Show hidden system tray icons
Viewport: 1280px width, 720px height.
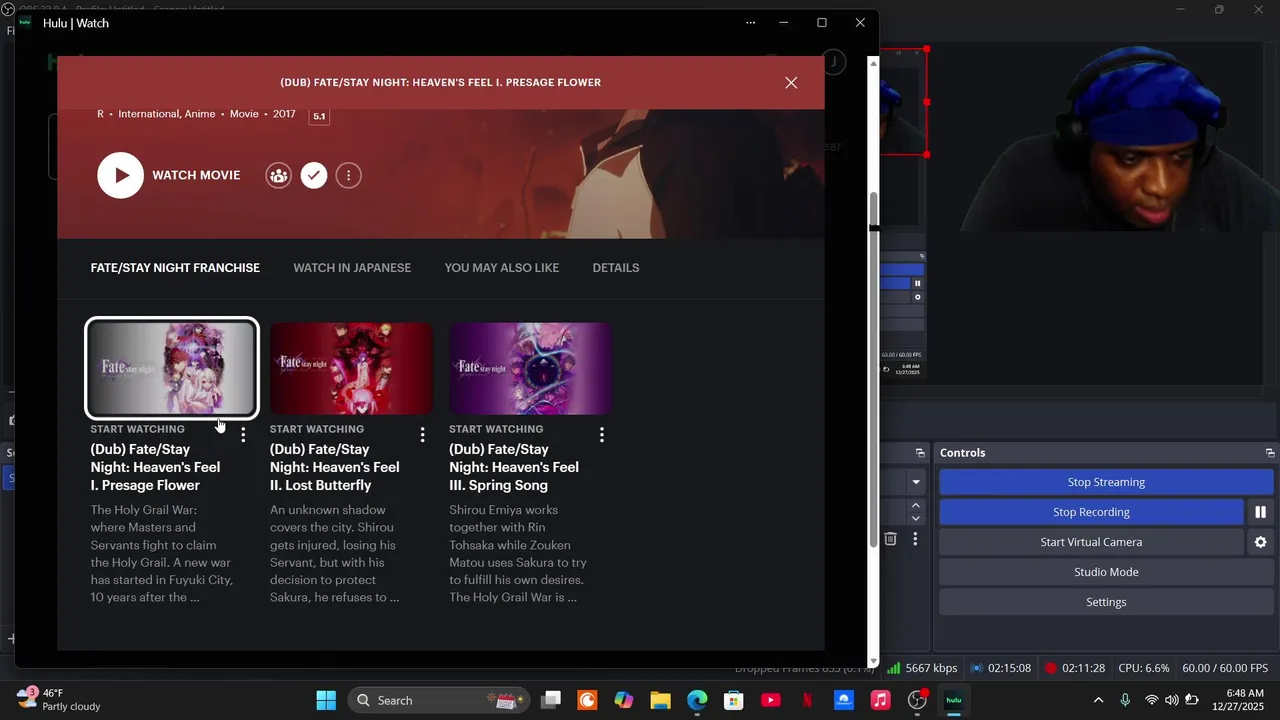point(1098,700)
